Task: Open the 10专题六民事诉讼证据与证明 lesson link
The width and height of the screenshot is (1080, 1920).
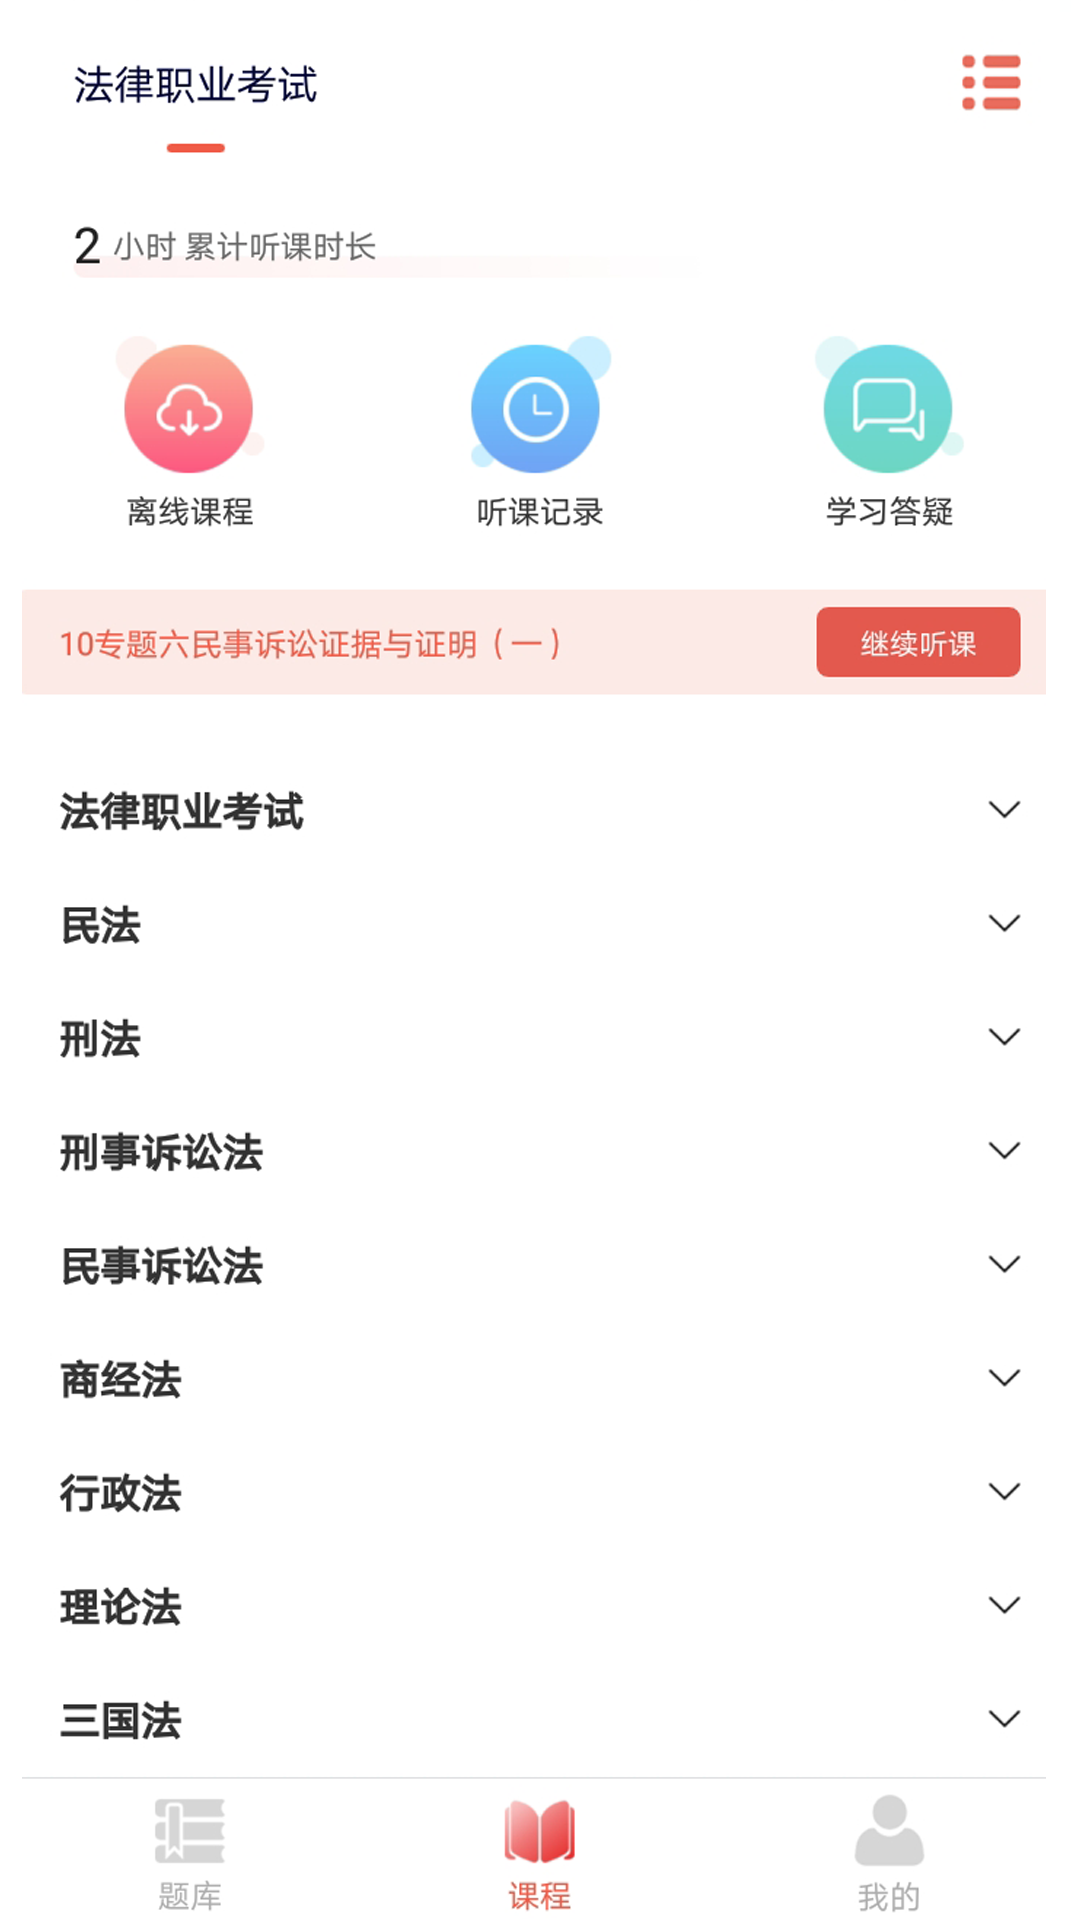Action: (310, 644)
